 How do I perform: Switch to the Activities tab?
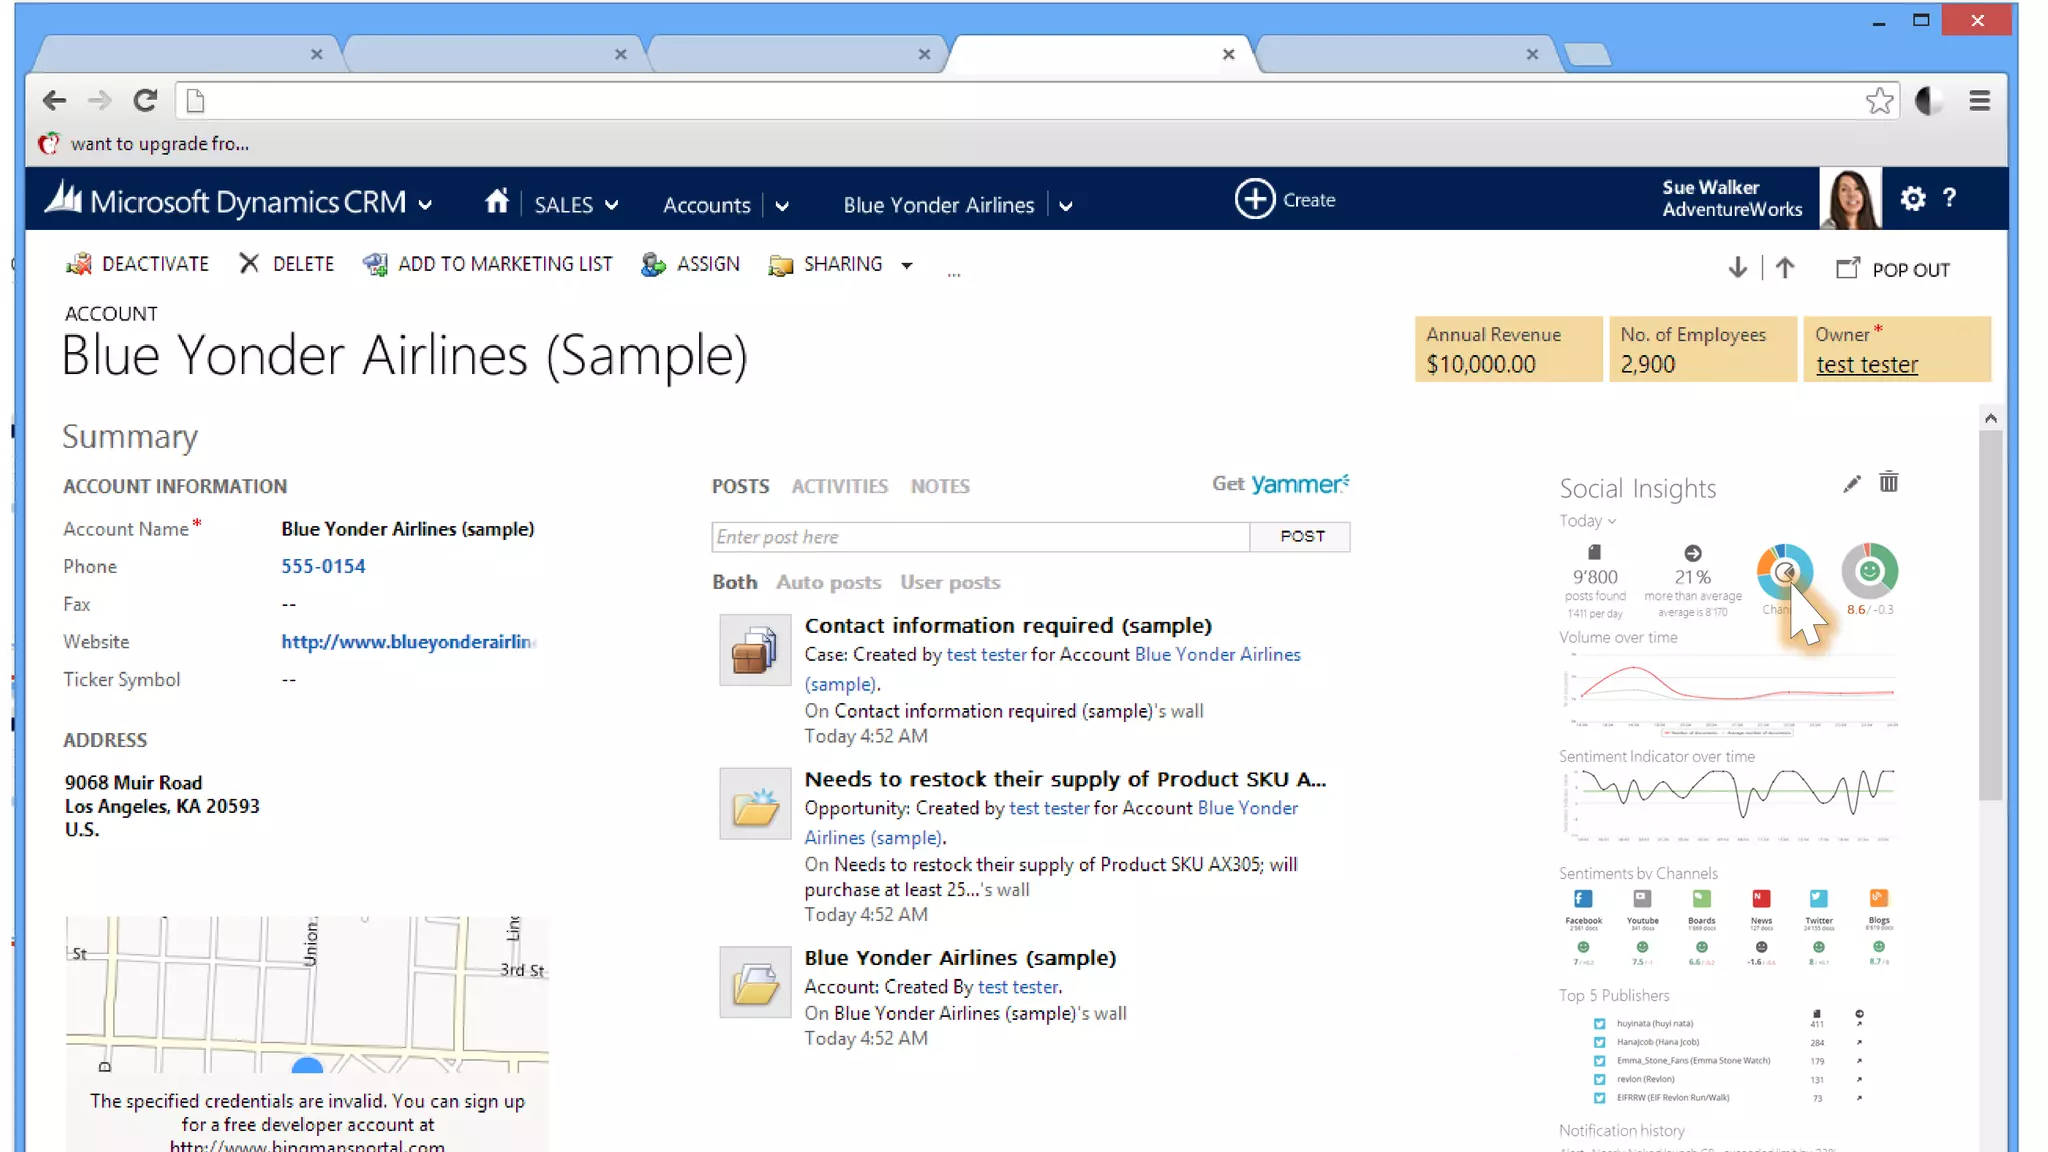tap(839, 486)
